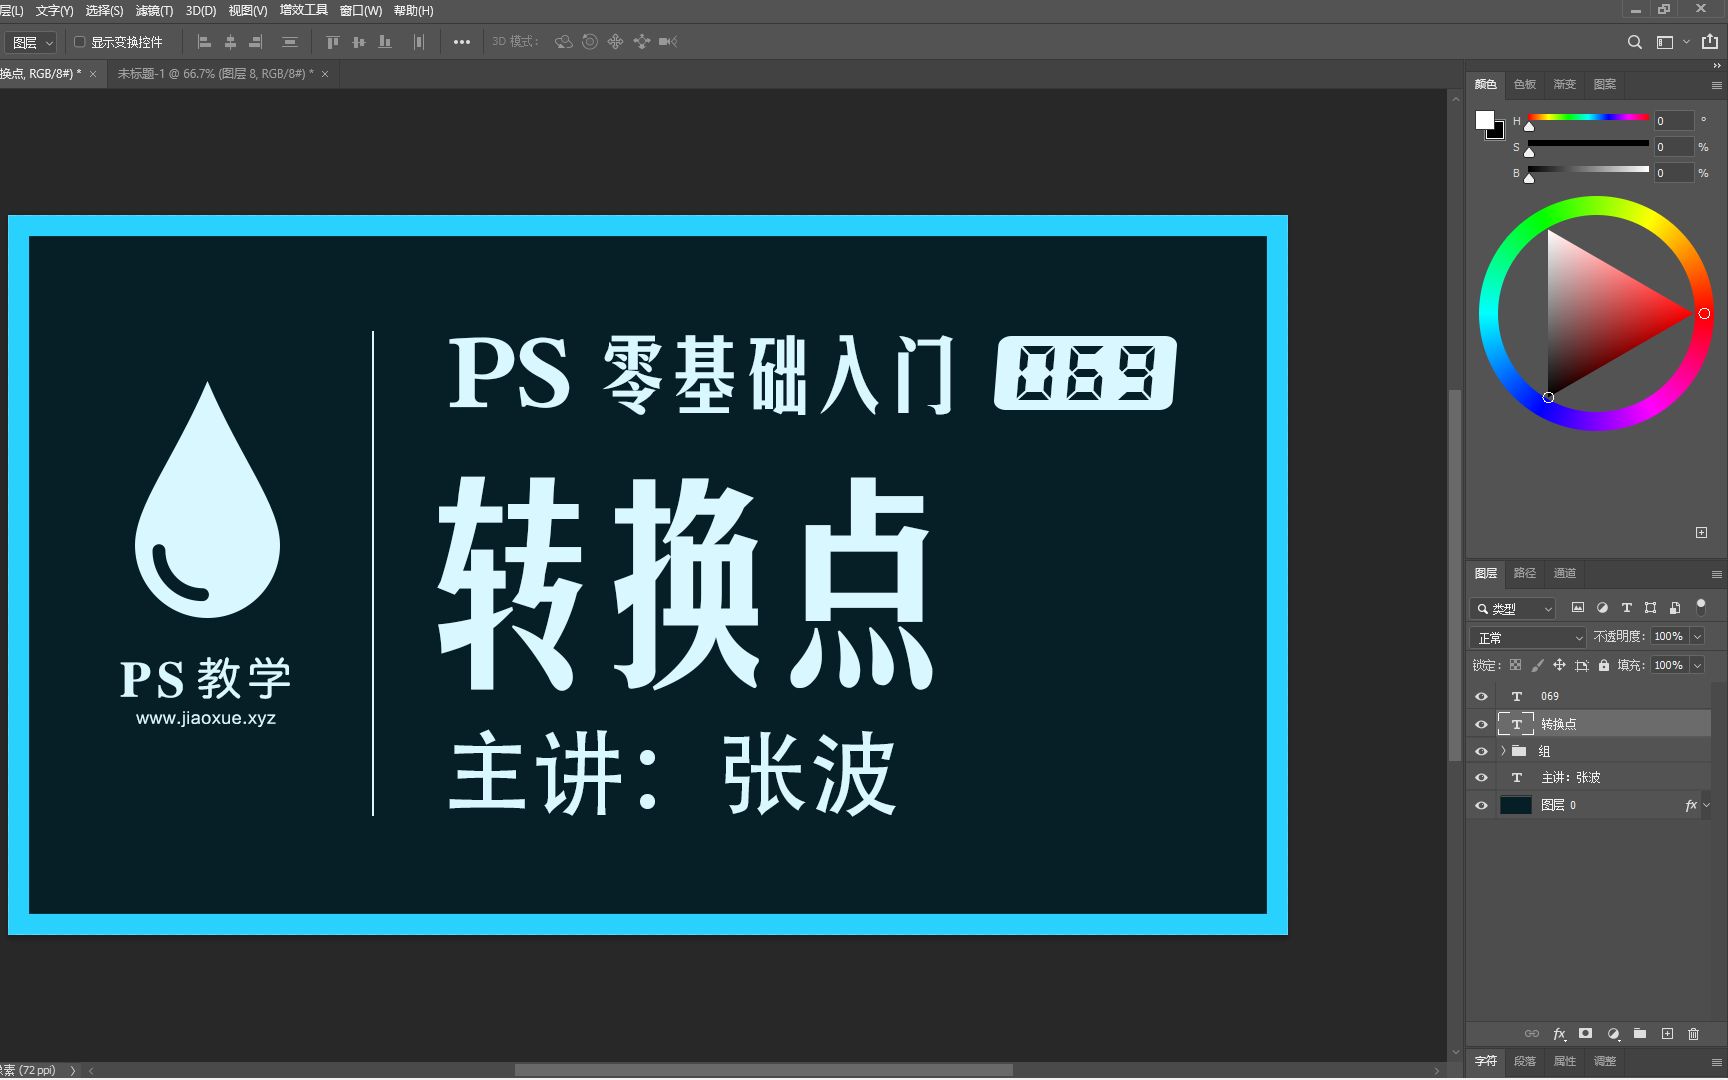Open the color panel flyout menu
1728x1080 pixels.
click(x=1716, y=85)
